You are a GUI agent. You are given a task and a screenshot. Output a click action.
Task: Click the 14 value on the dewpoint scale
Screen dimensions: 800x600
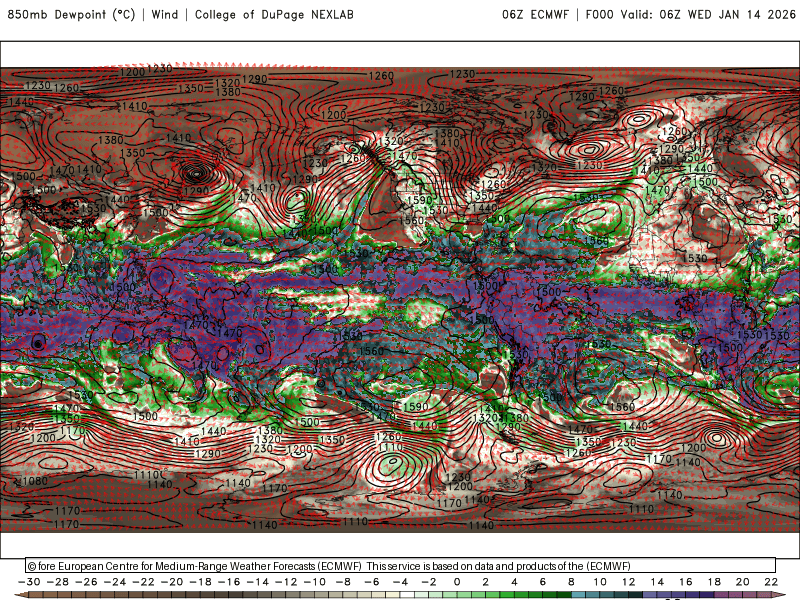coord(657,582)
